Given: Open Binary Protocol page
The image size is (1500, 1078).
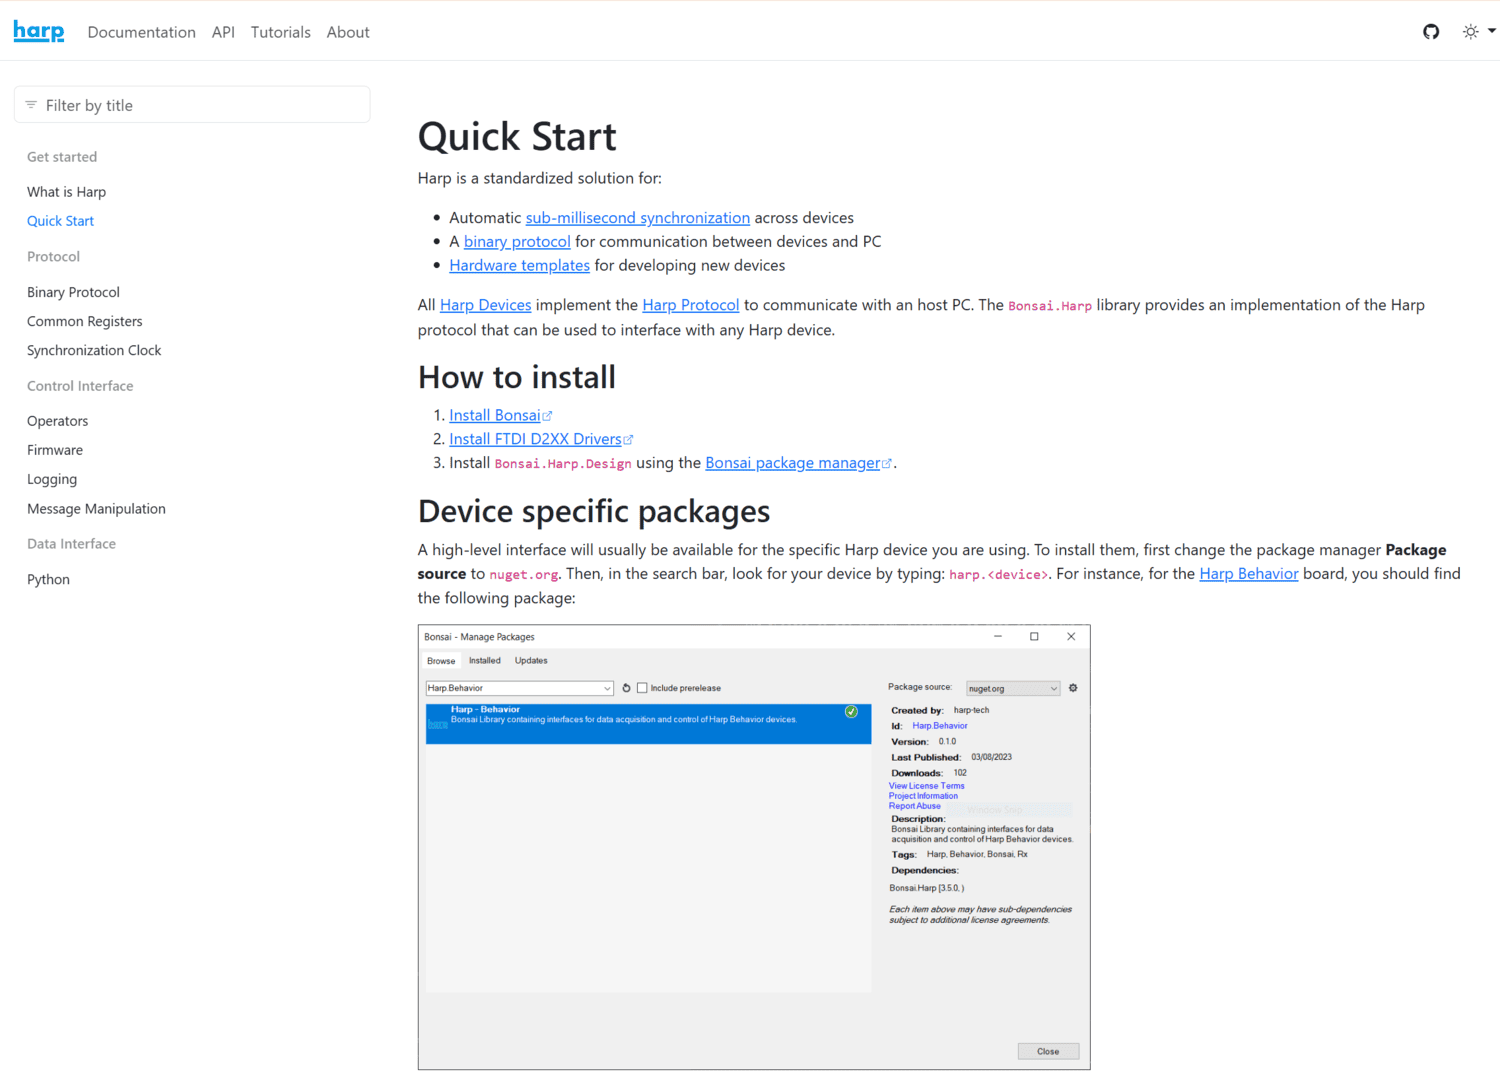Looking at the screenshot, I should click(73, 292).
